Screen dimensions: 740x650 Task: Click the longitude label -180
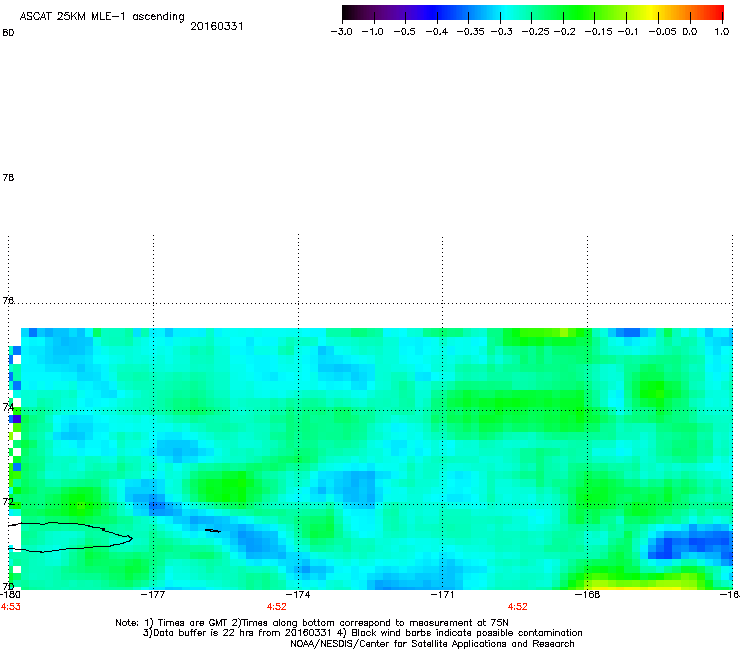click(10, 594)
